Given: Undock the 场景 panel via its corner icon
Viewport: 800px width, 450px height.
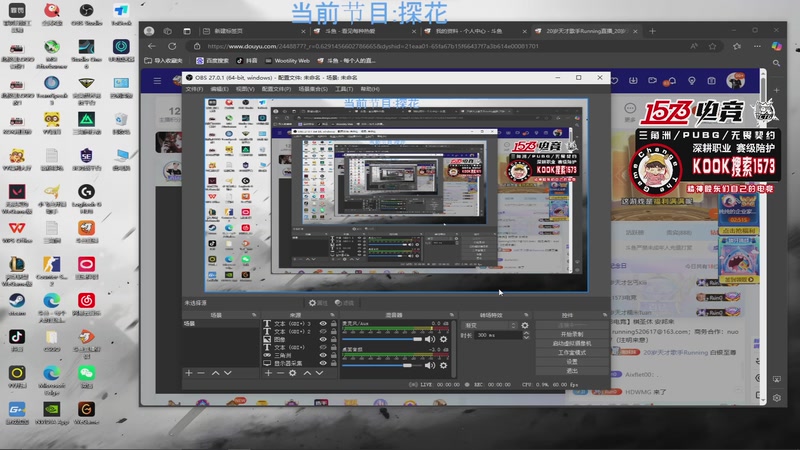Looking at the screenshot, I should (x=254, y=315).
